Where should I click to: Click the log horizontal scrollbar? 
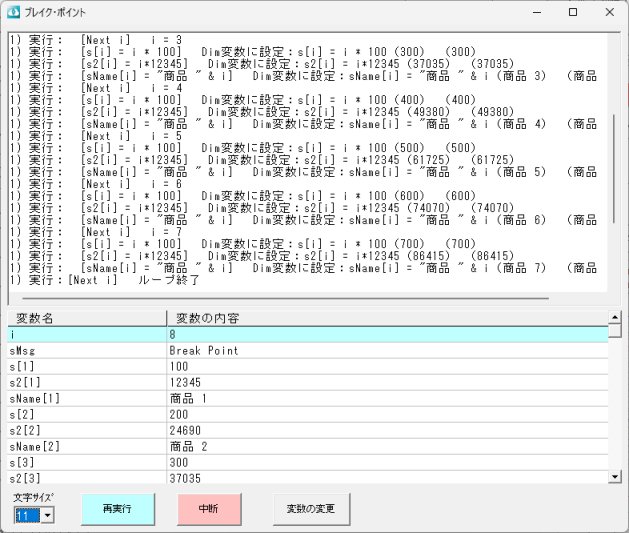click(286, 298)
